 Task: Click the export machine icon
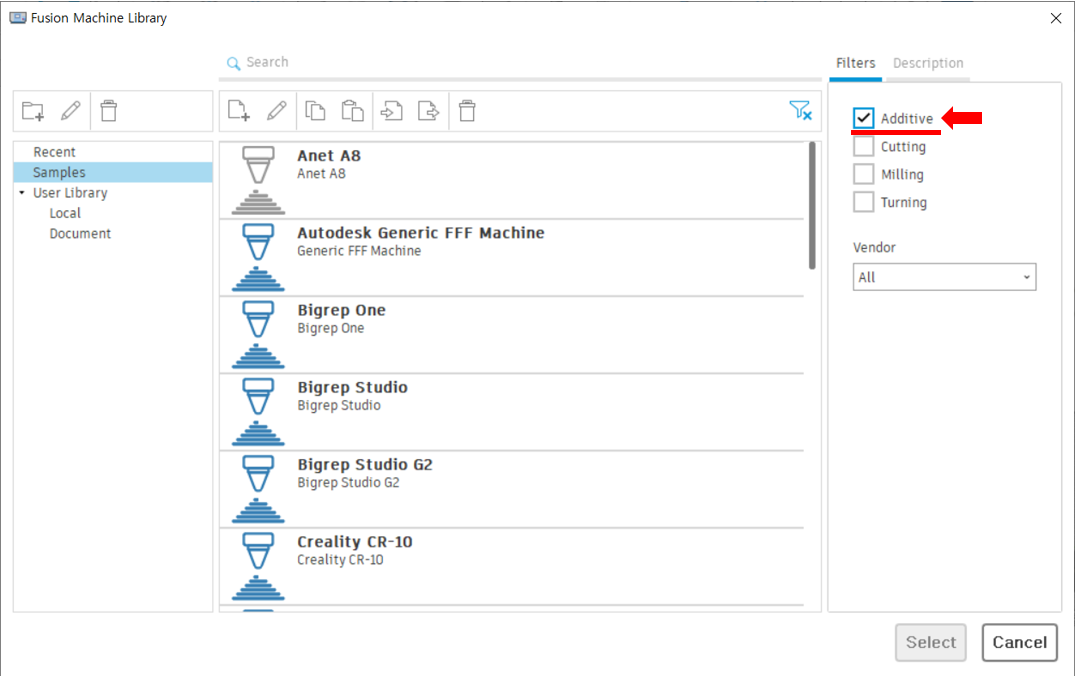coord(429,110)
